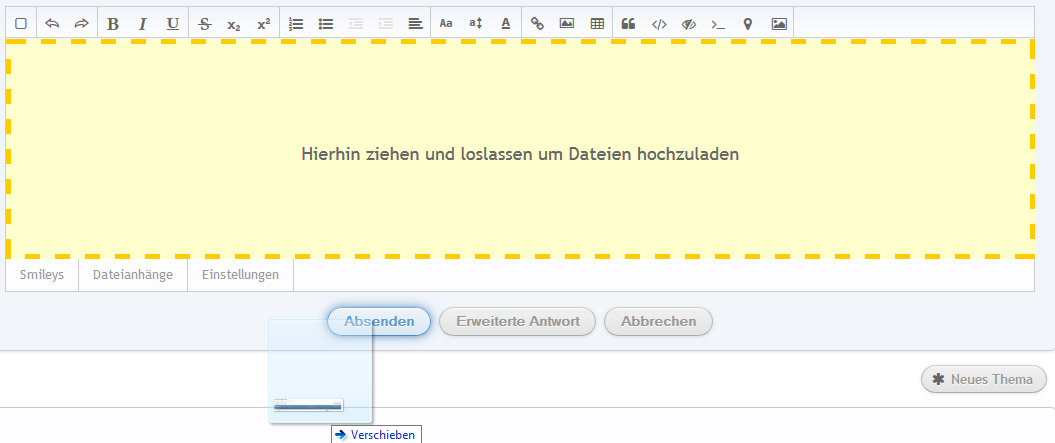
Task: Insert a code block
Action: pos(658,23)
